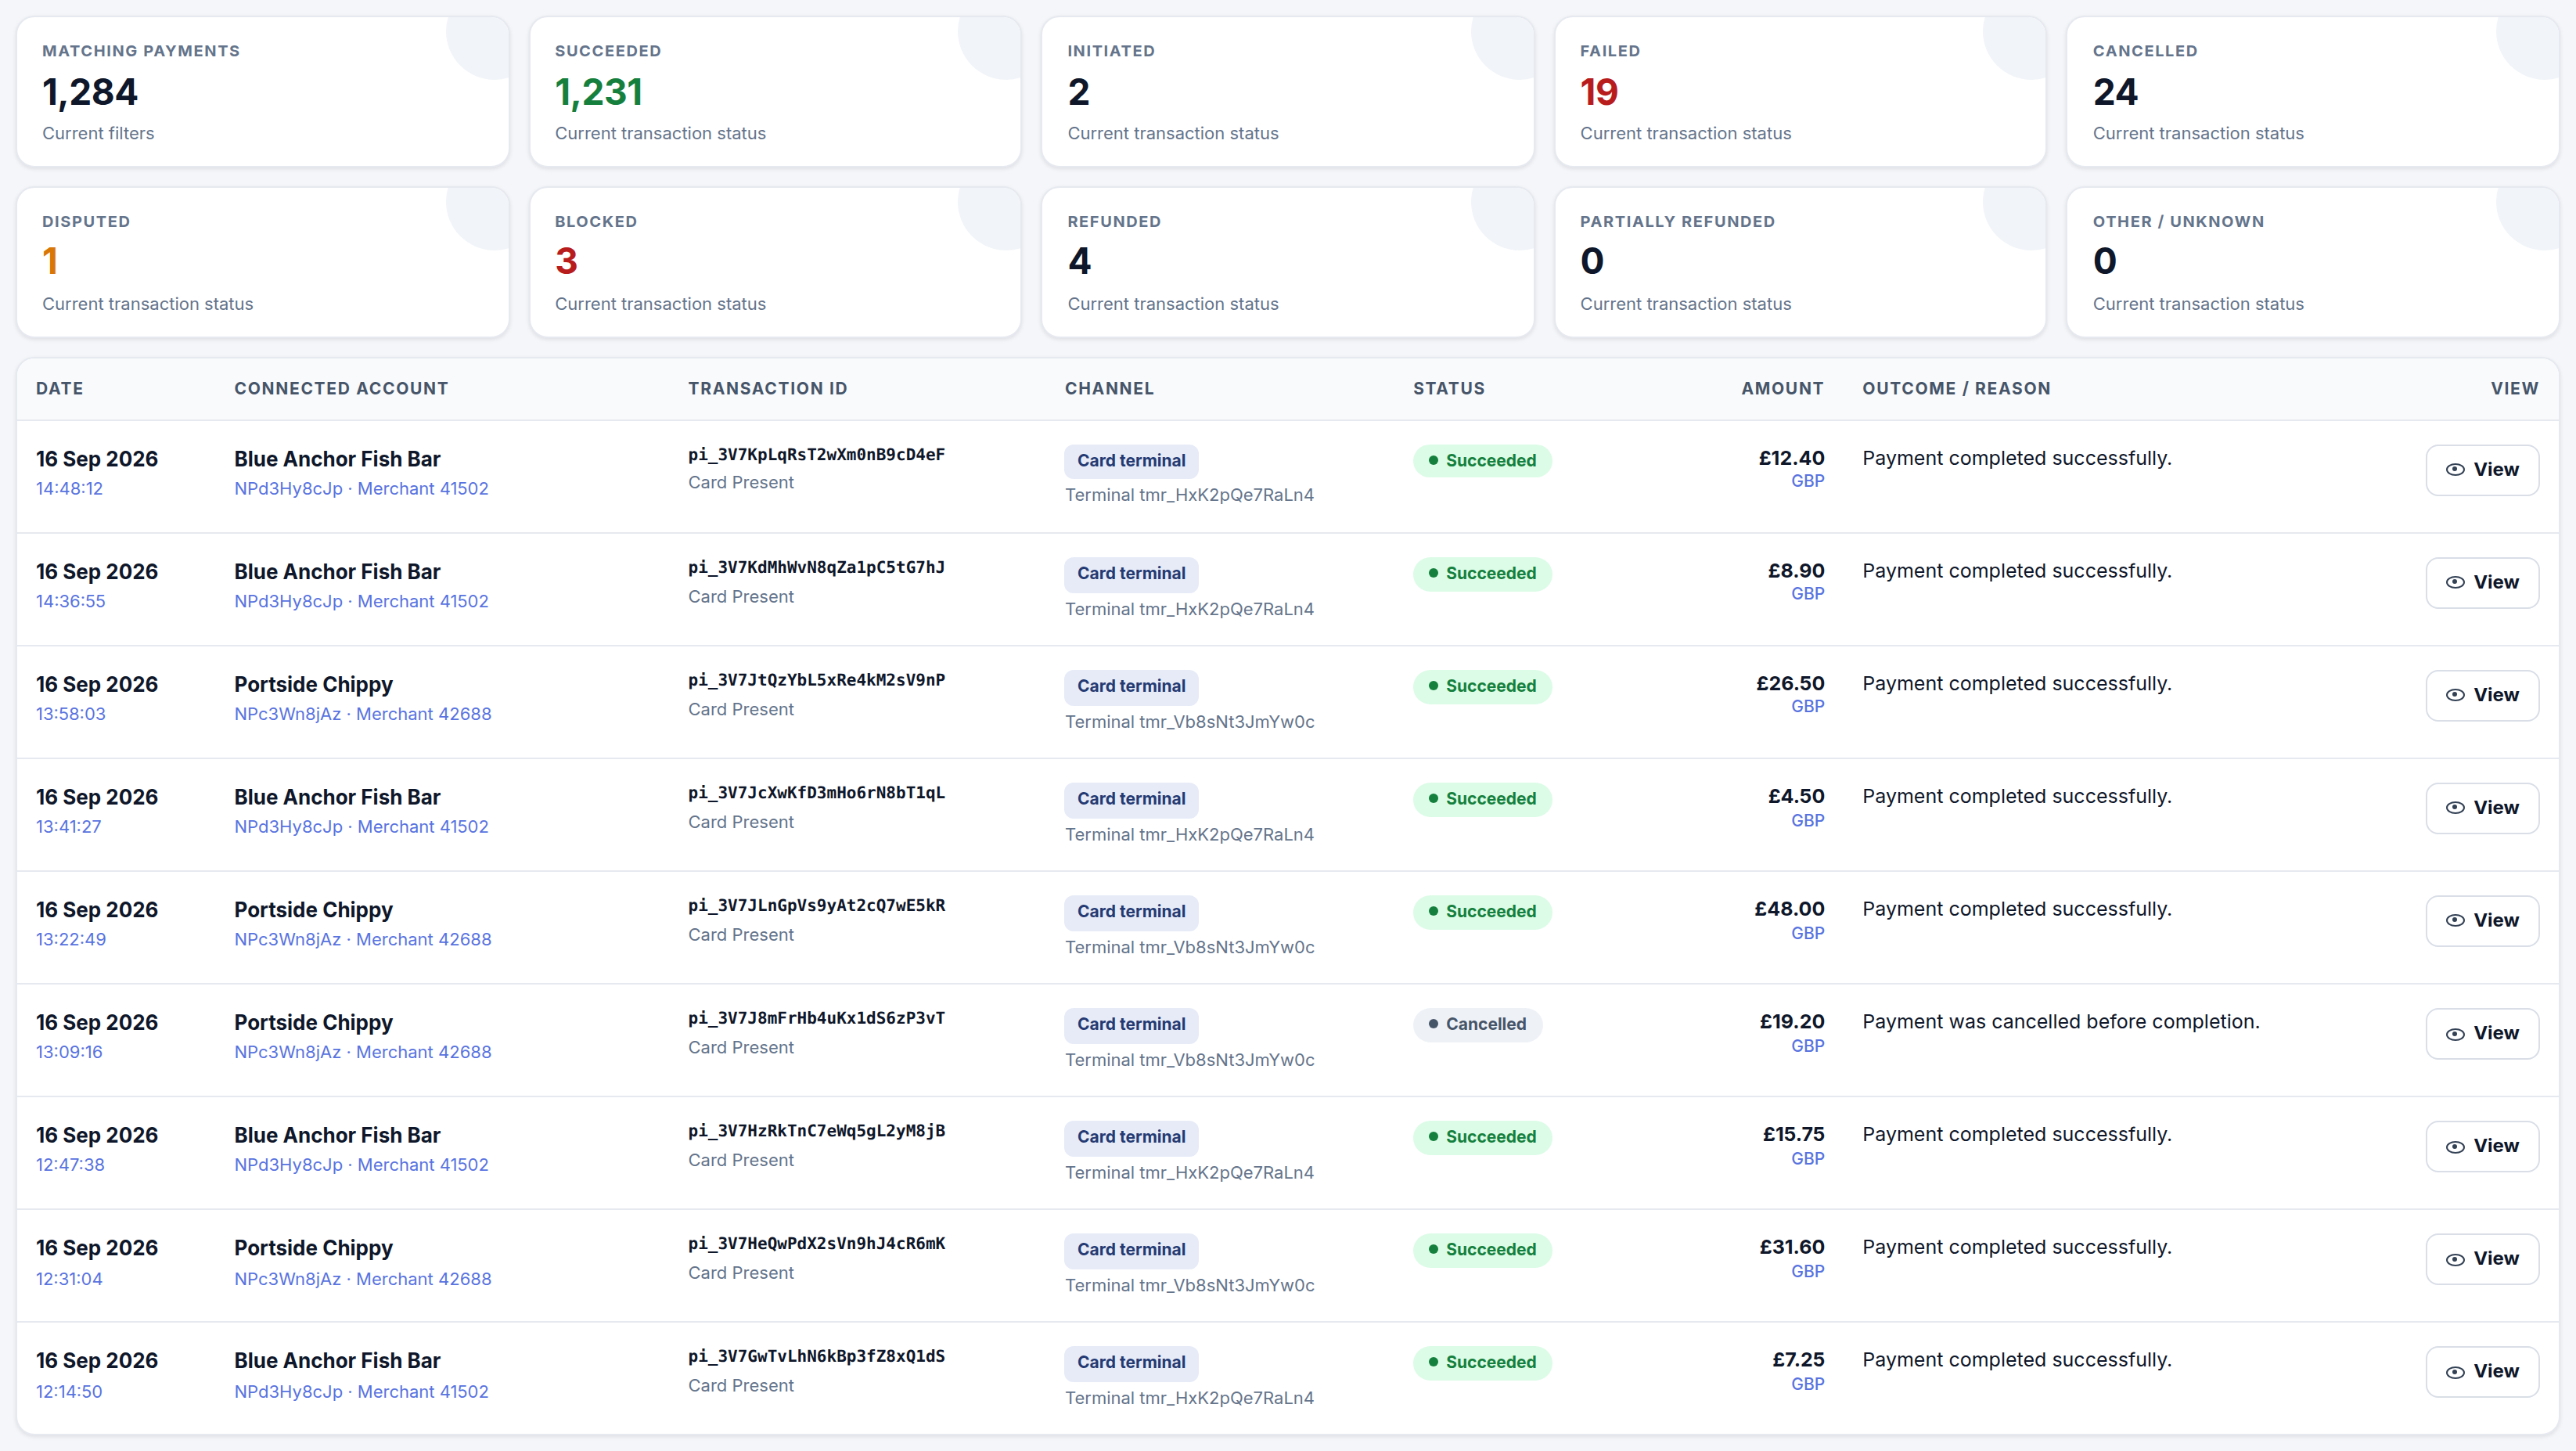Click the £48.00 amount

1789,909
